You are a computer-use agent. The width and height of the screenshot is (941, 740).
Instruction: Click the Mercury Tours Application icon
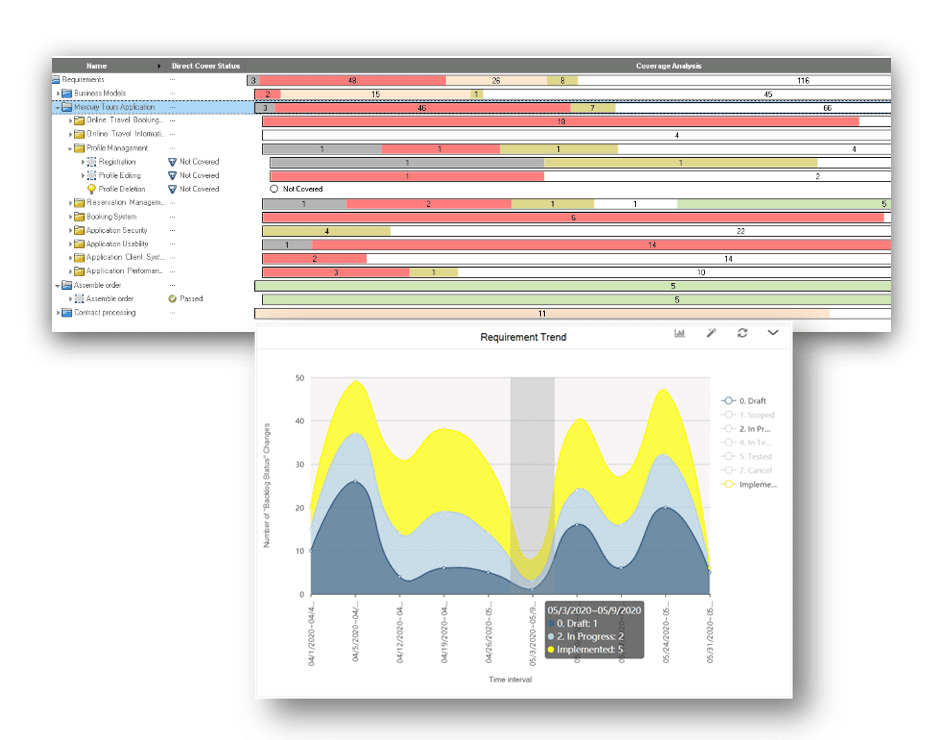[67, 107]
